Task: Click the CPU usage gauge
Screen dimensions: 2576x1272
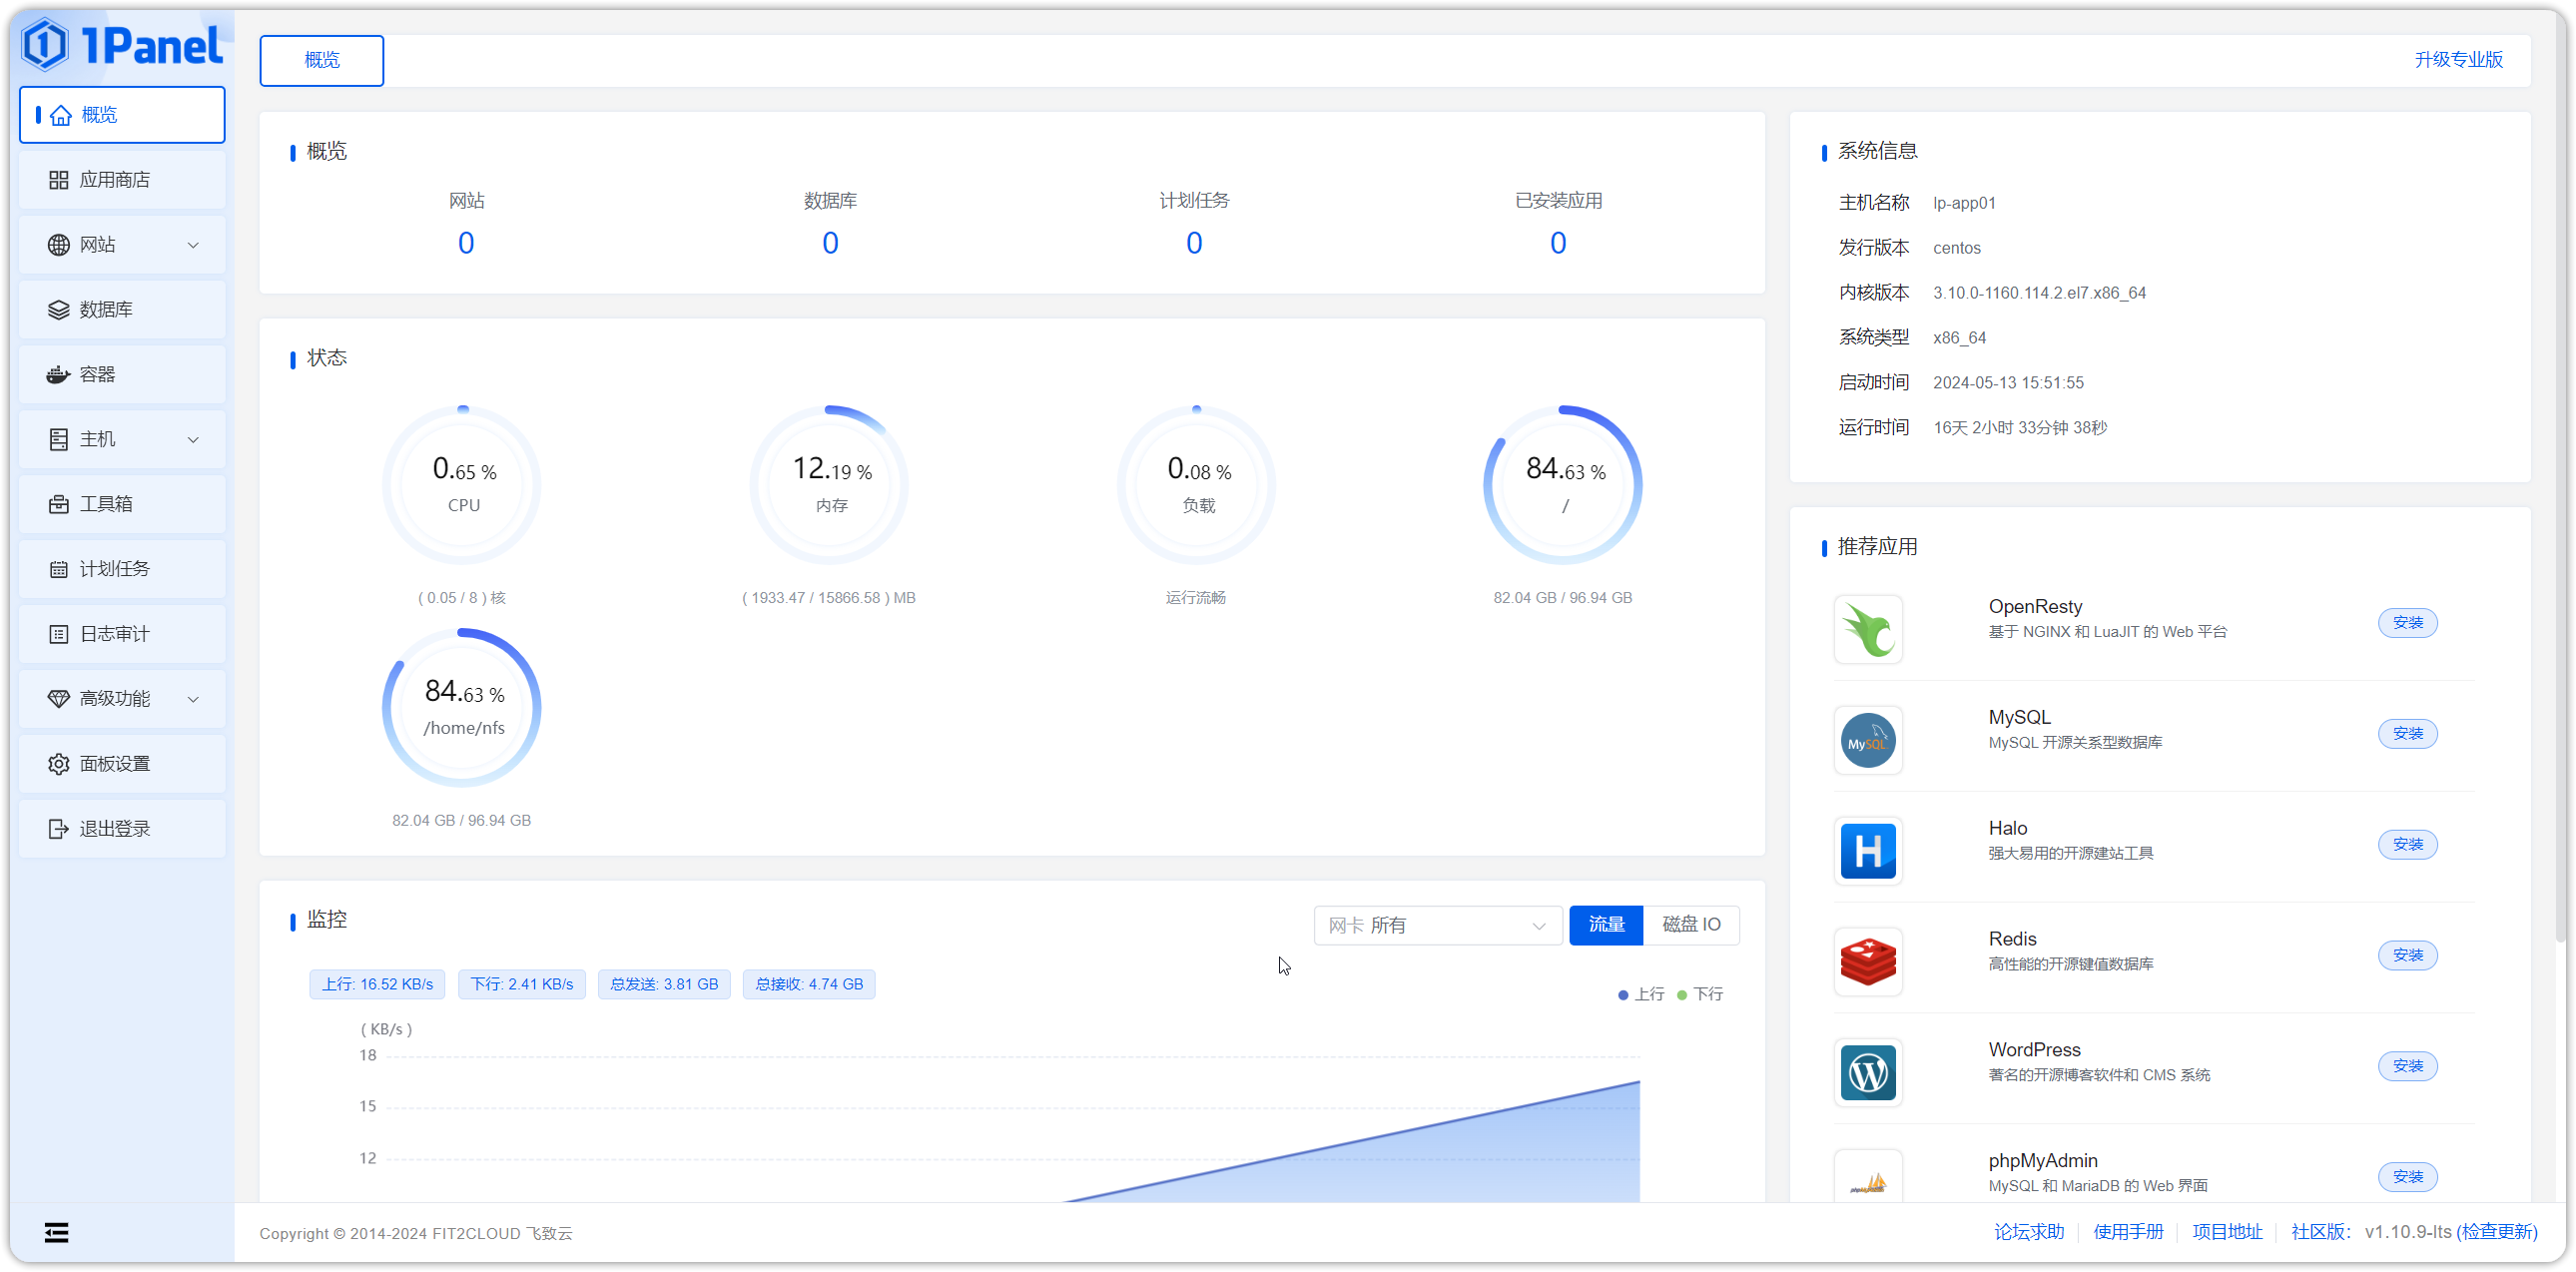Action: 462,485
